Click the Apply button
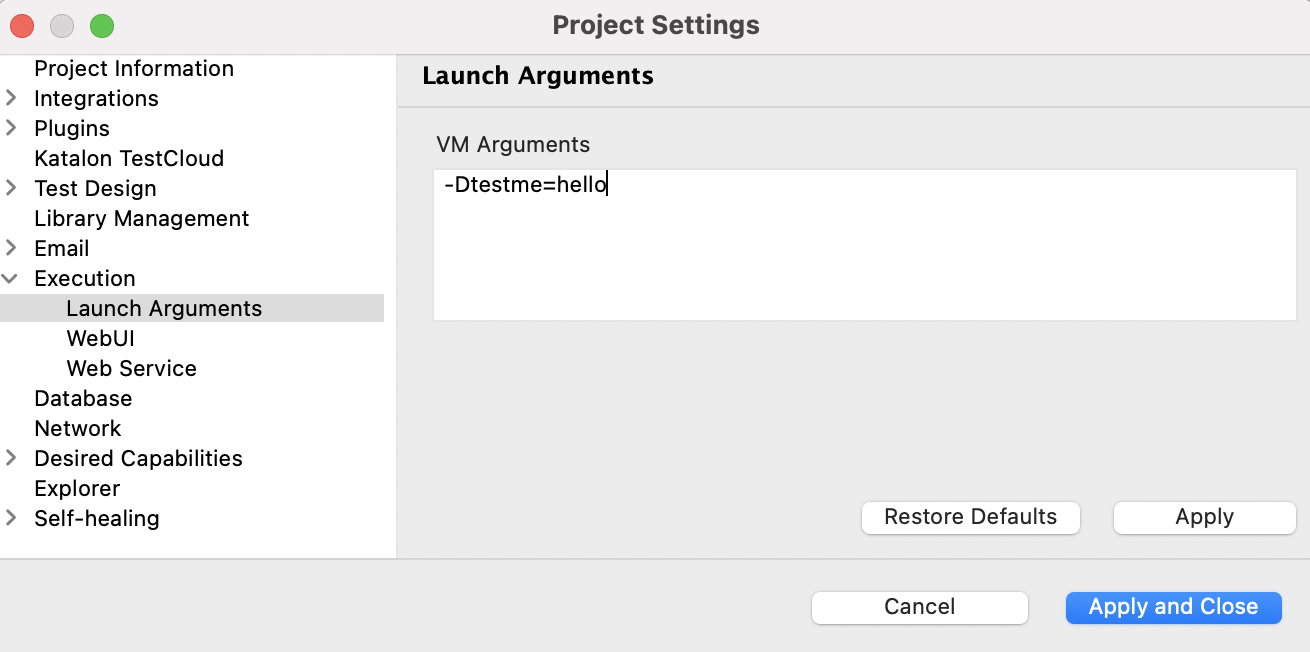Viewport: 1310px width, 652px height. click(1205, 517)
